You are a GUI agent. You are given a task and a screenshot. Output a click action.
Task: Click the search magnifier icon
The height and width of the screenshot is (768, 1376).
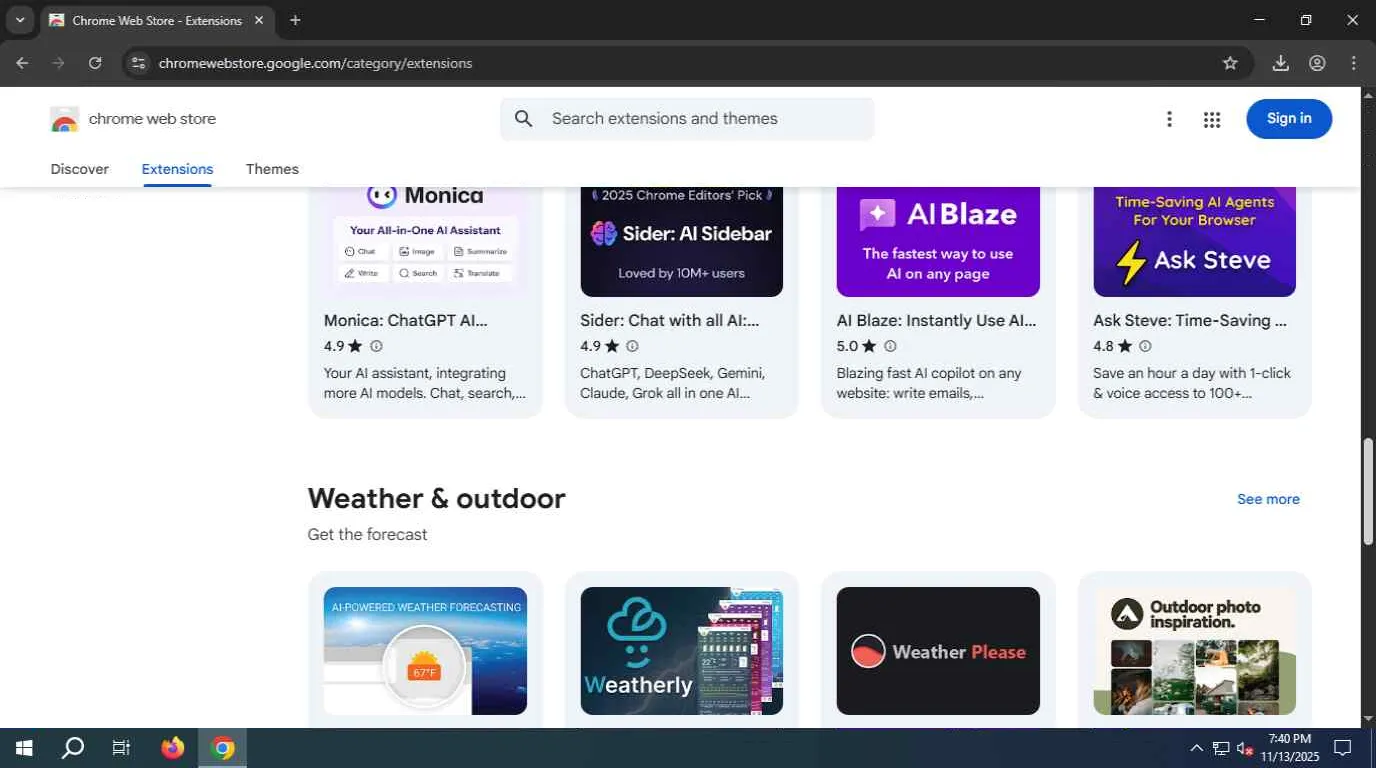pos(523,119)
